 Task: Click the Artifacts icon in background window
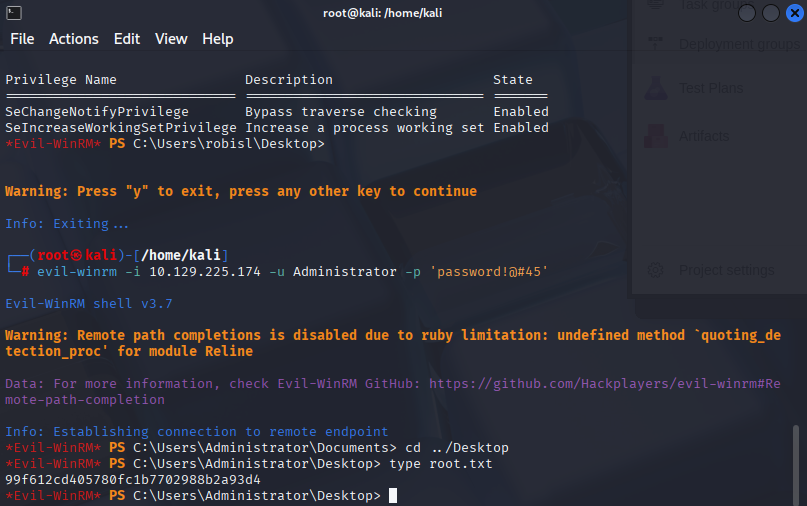656,136
